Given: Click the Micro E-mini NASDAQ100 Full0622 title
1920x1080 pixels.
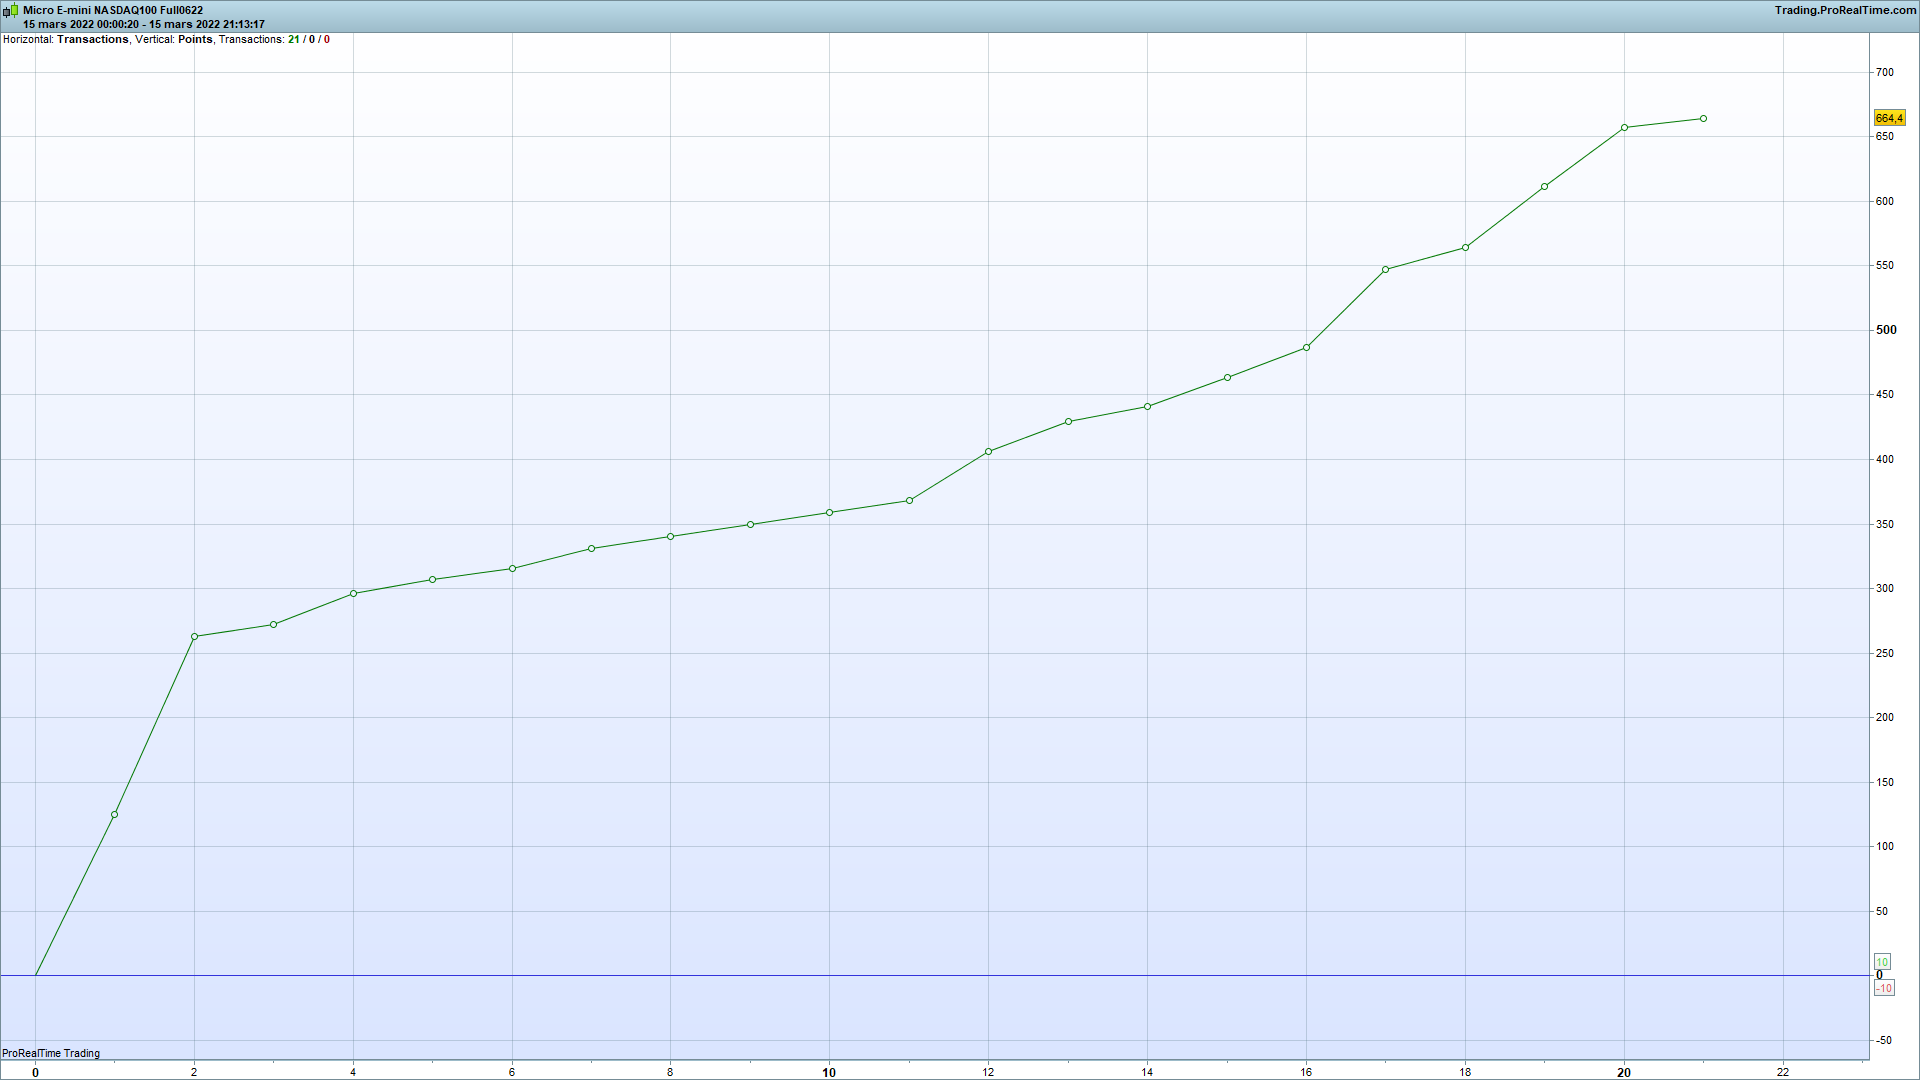Looking at the screenshot, I should [x=113, y=10].
